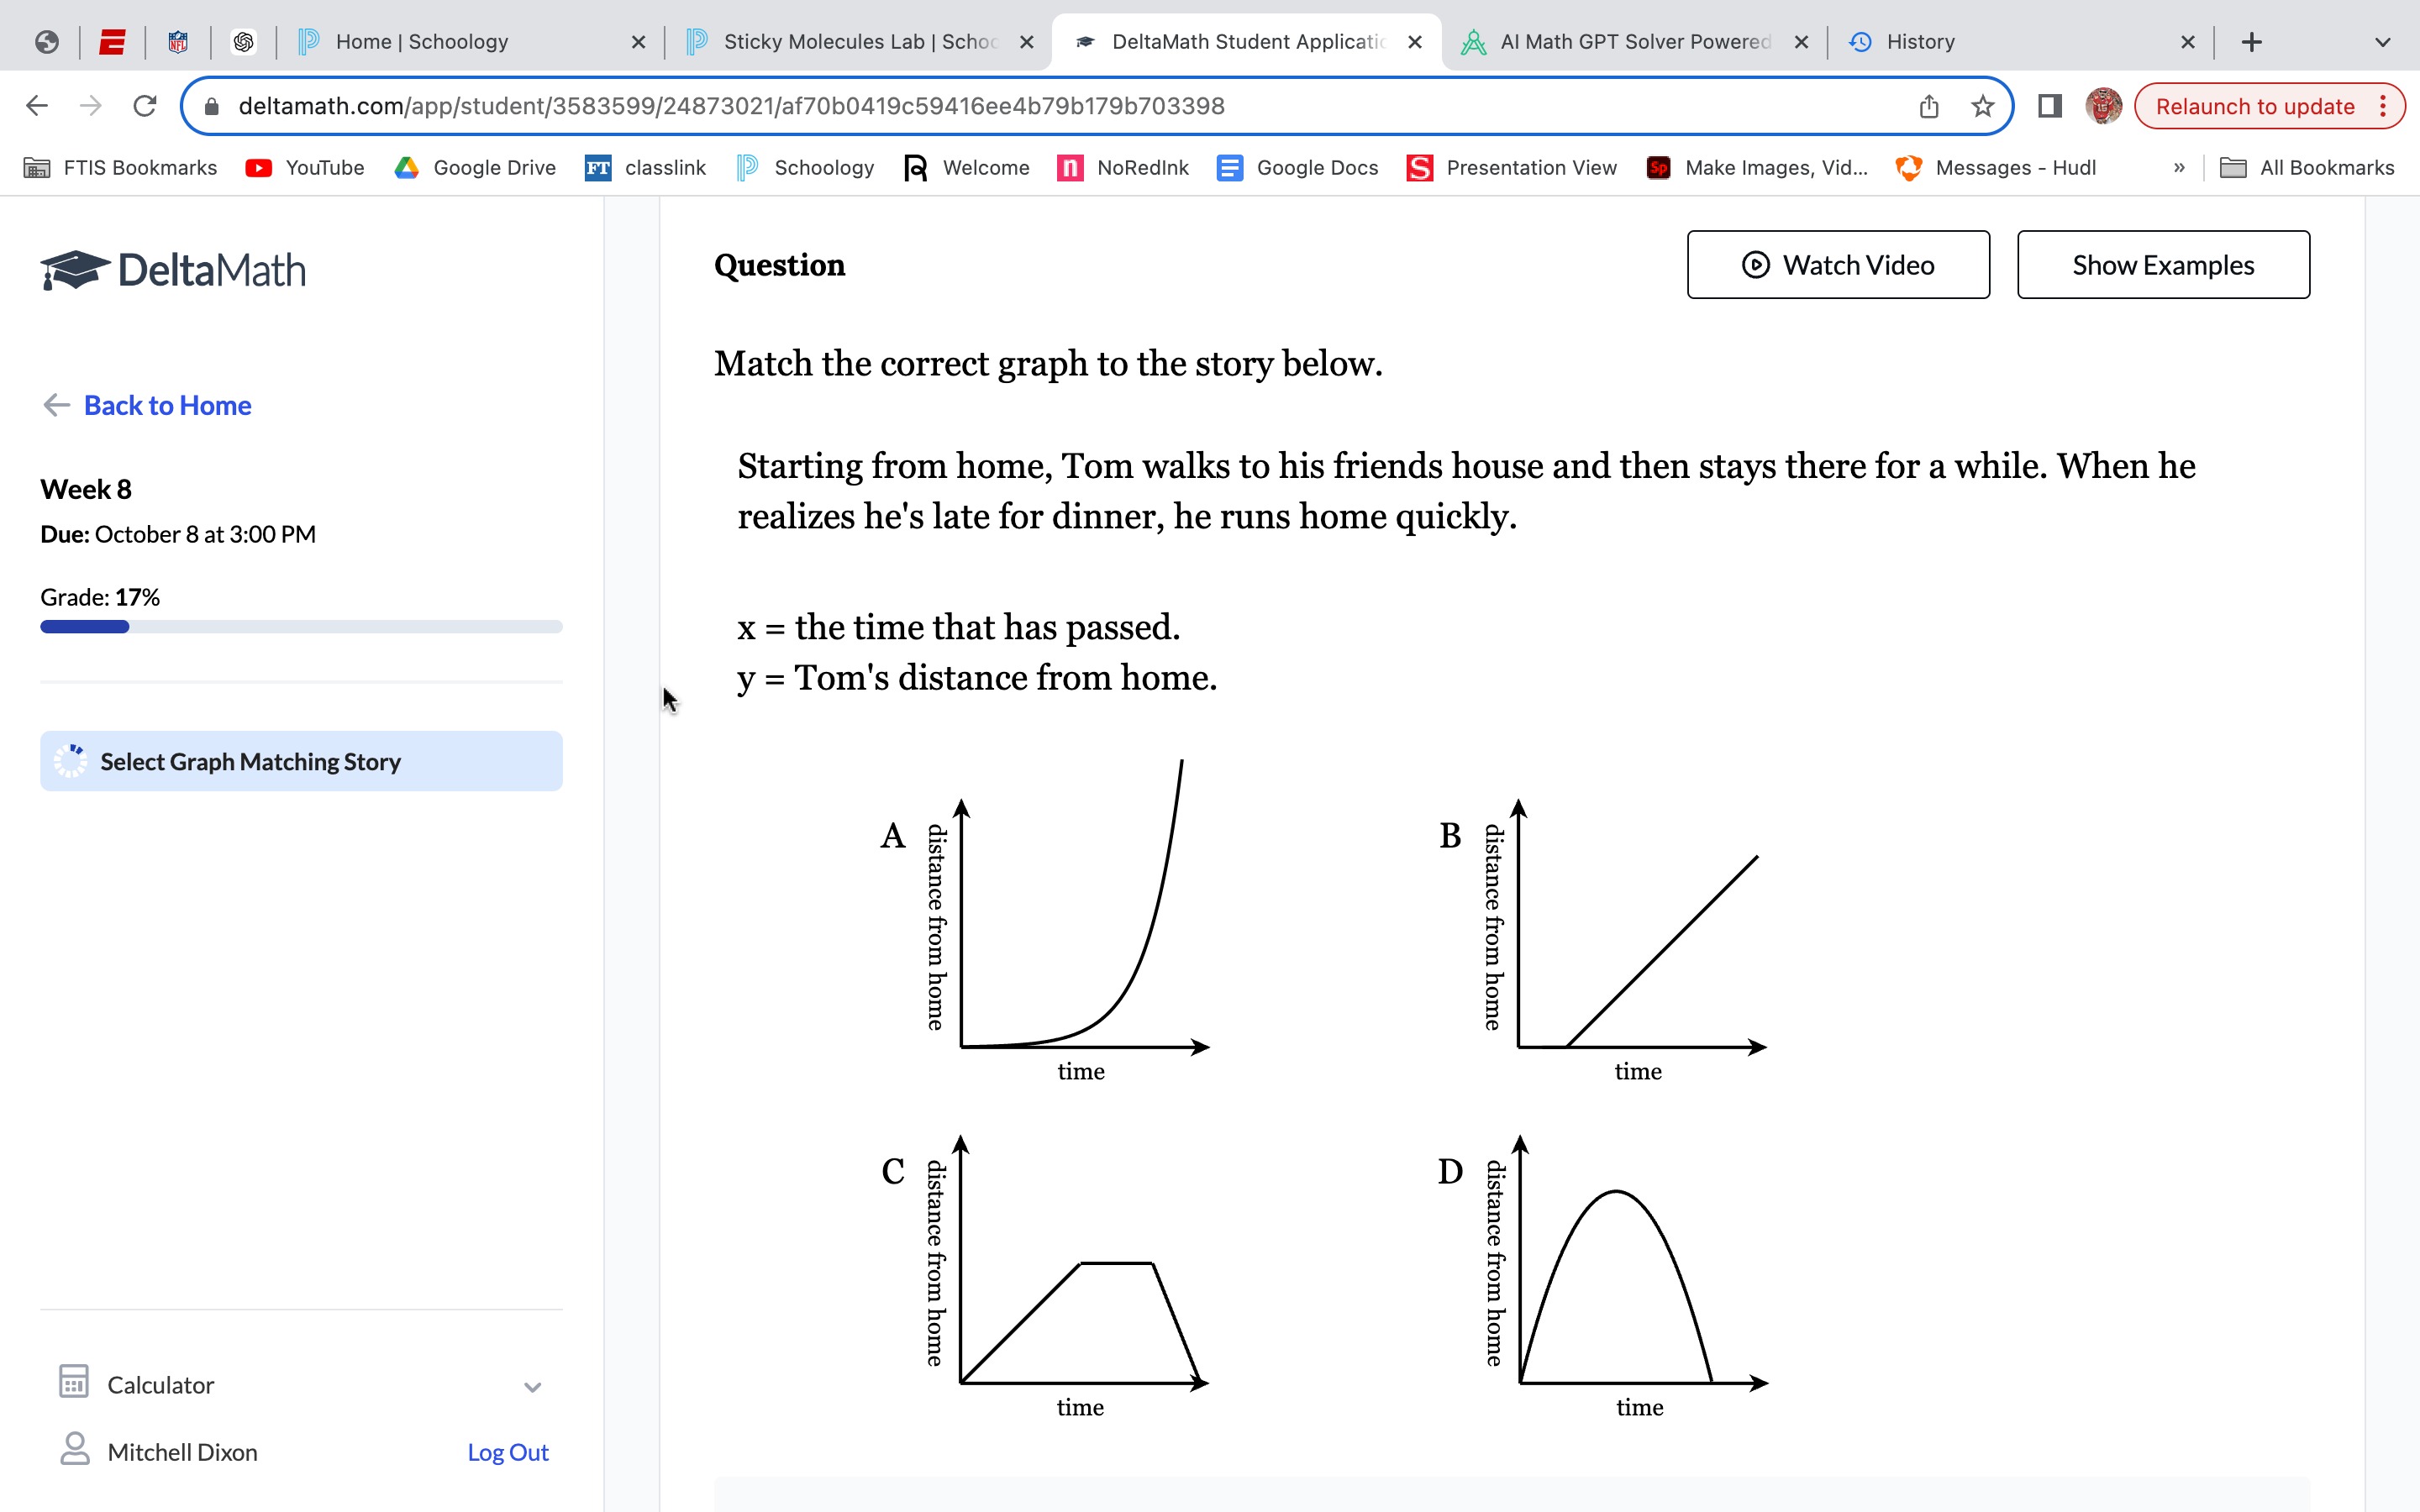Open new browser tab
This screenshot has height=1512, width=2420.
[x=2251, y=42]
